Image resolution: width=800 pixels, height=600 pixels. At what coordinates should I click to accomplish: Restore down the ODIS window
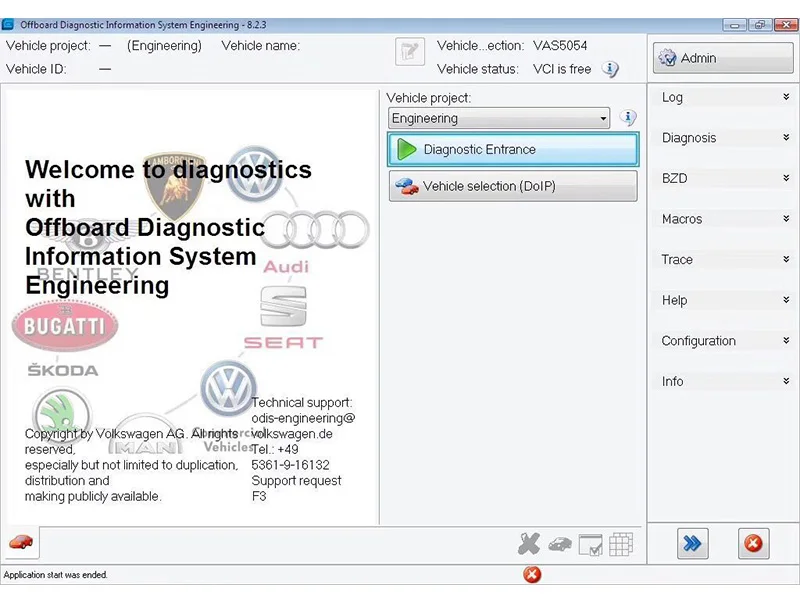pyautogui.click(x=760, y=25)
